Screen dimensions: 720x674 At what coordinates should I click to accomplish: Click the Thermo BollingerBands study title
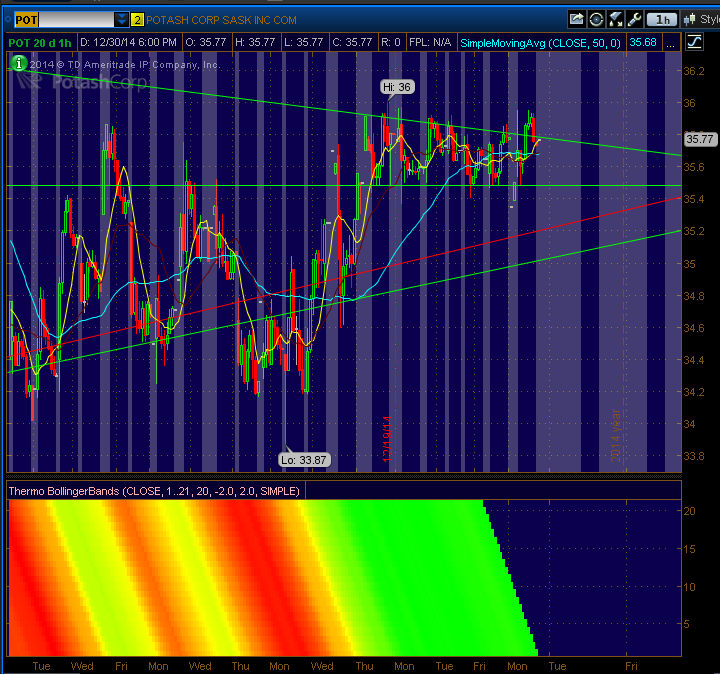tap(154, 491)
